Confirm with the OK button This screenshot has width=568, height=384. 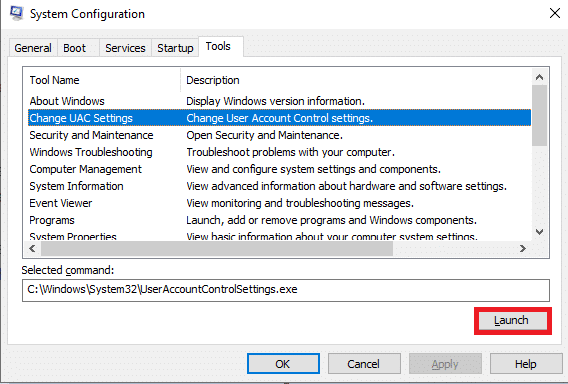pos(283,364)
